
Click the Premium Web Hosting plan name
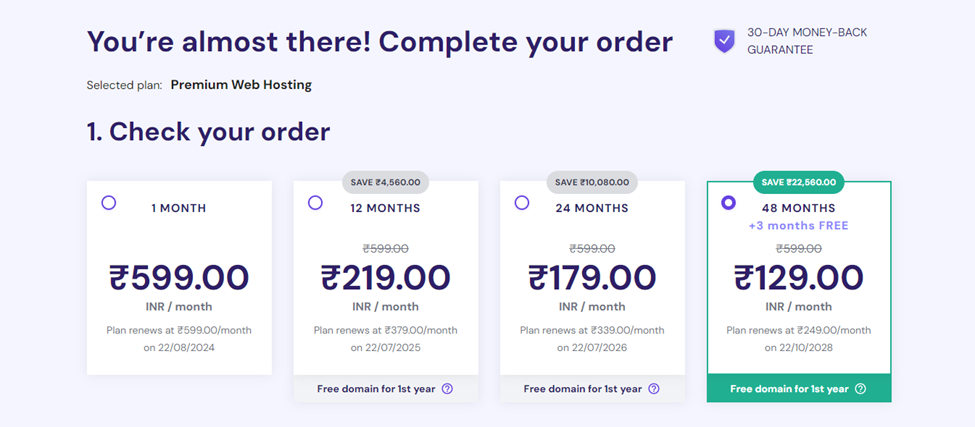pyautogui.click(x=241, y=85)
